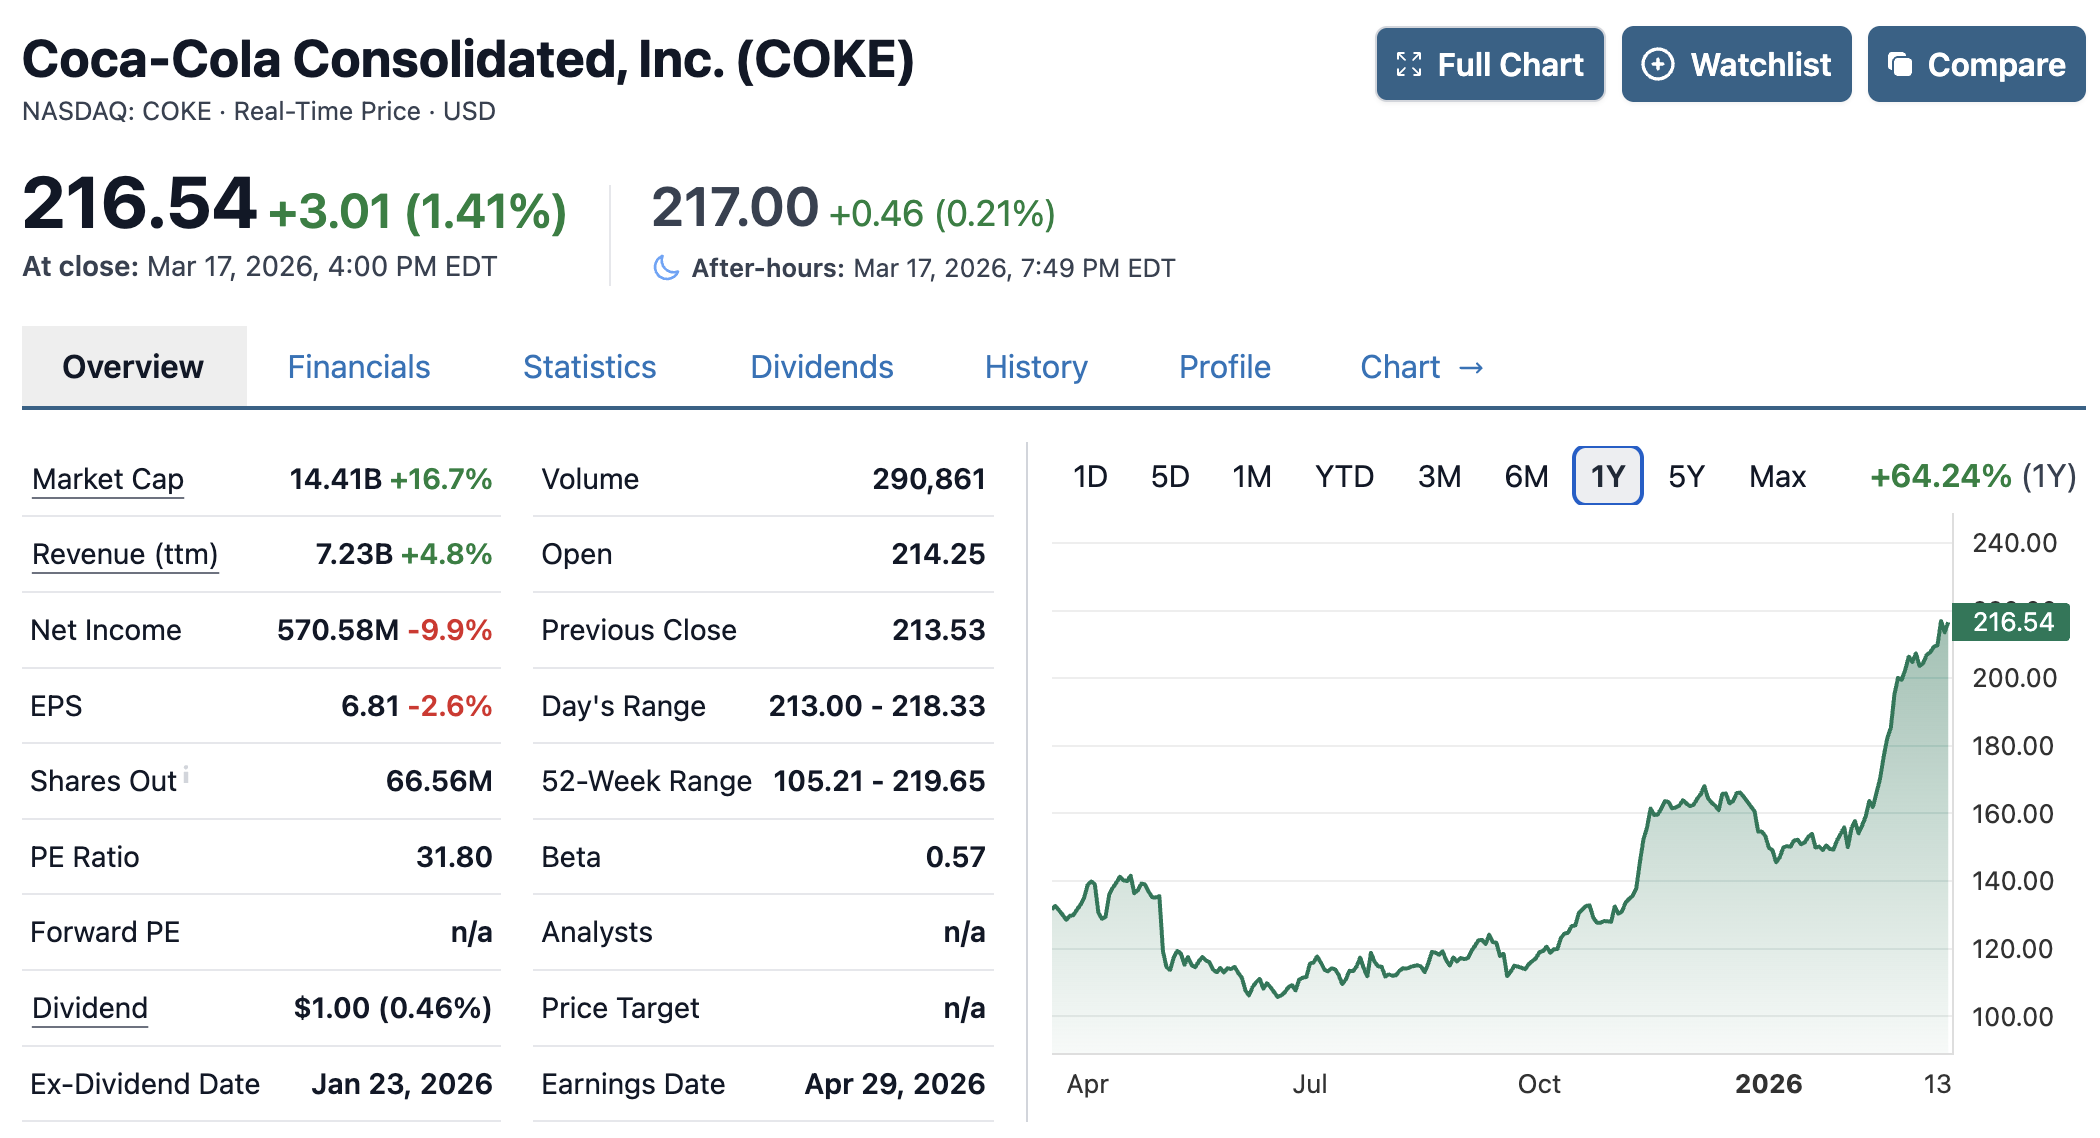Open the Market Cap link
The height and width of the screenshot is (1138, 2100).
[x=108, y=479]
